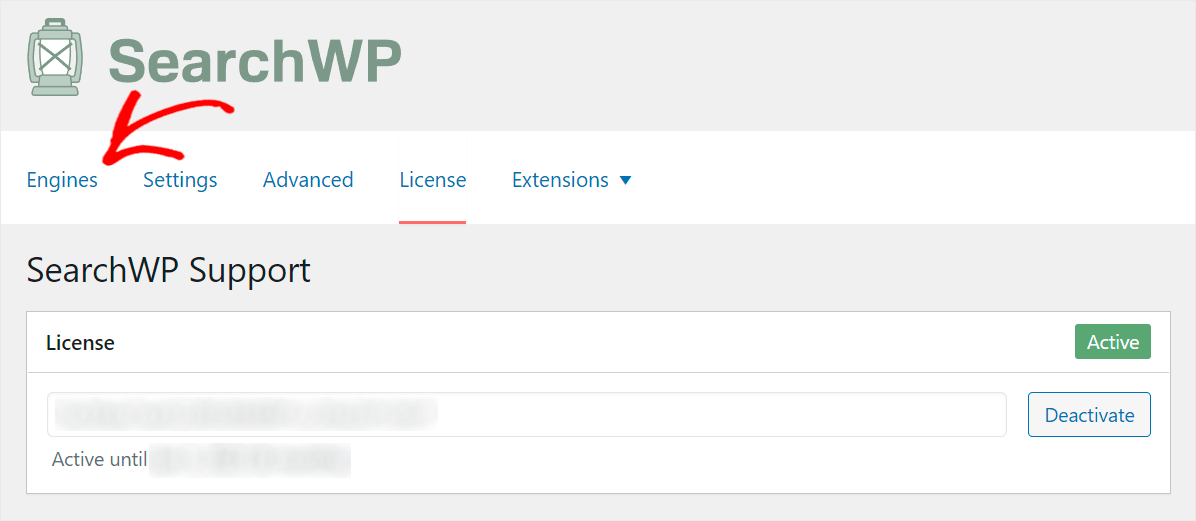Click the License section title
The width and height of the screenshot is (1196, 521).
80,343
